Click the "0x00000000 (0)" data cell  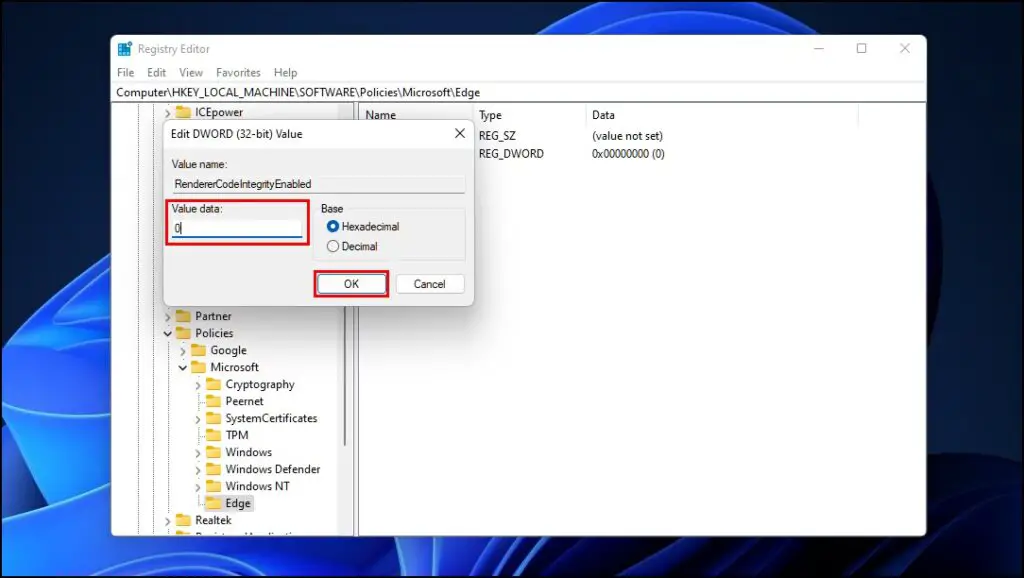628,154
